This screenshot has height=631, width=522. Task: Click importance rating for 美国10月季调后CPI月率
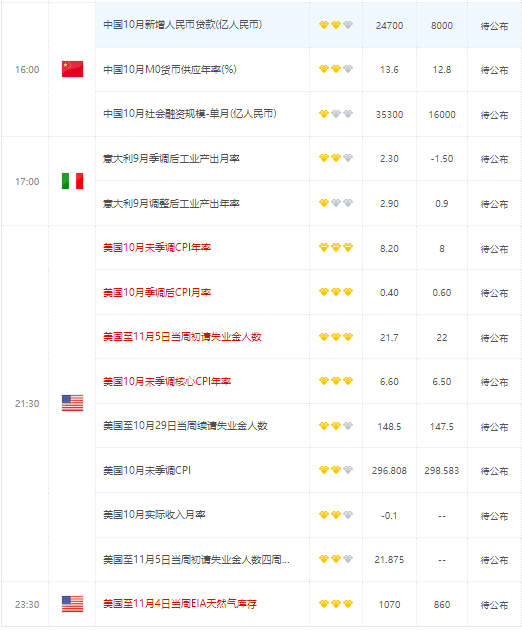coord(336,292)
